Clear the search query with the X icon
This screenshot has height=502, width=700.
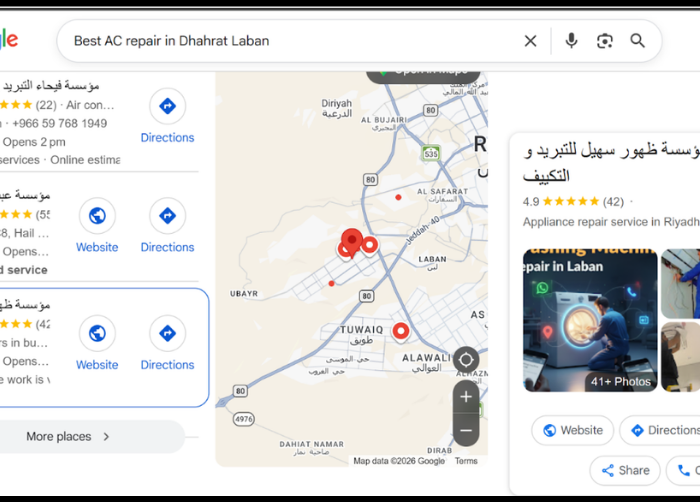(530, 41)
